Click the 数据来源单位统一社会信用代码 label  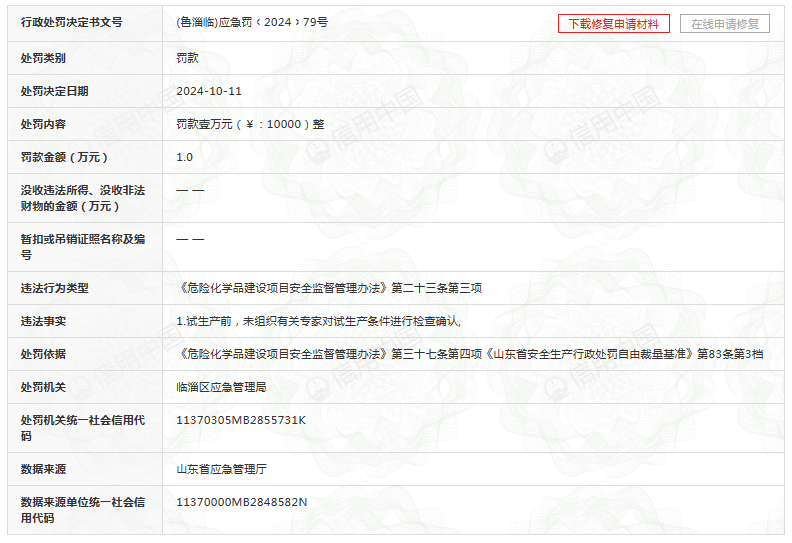point(83,510)
